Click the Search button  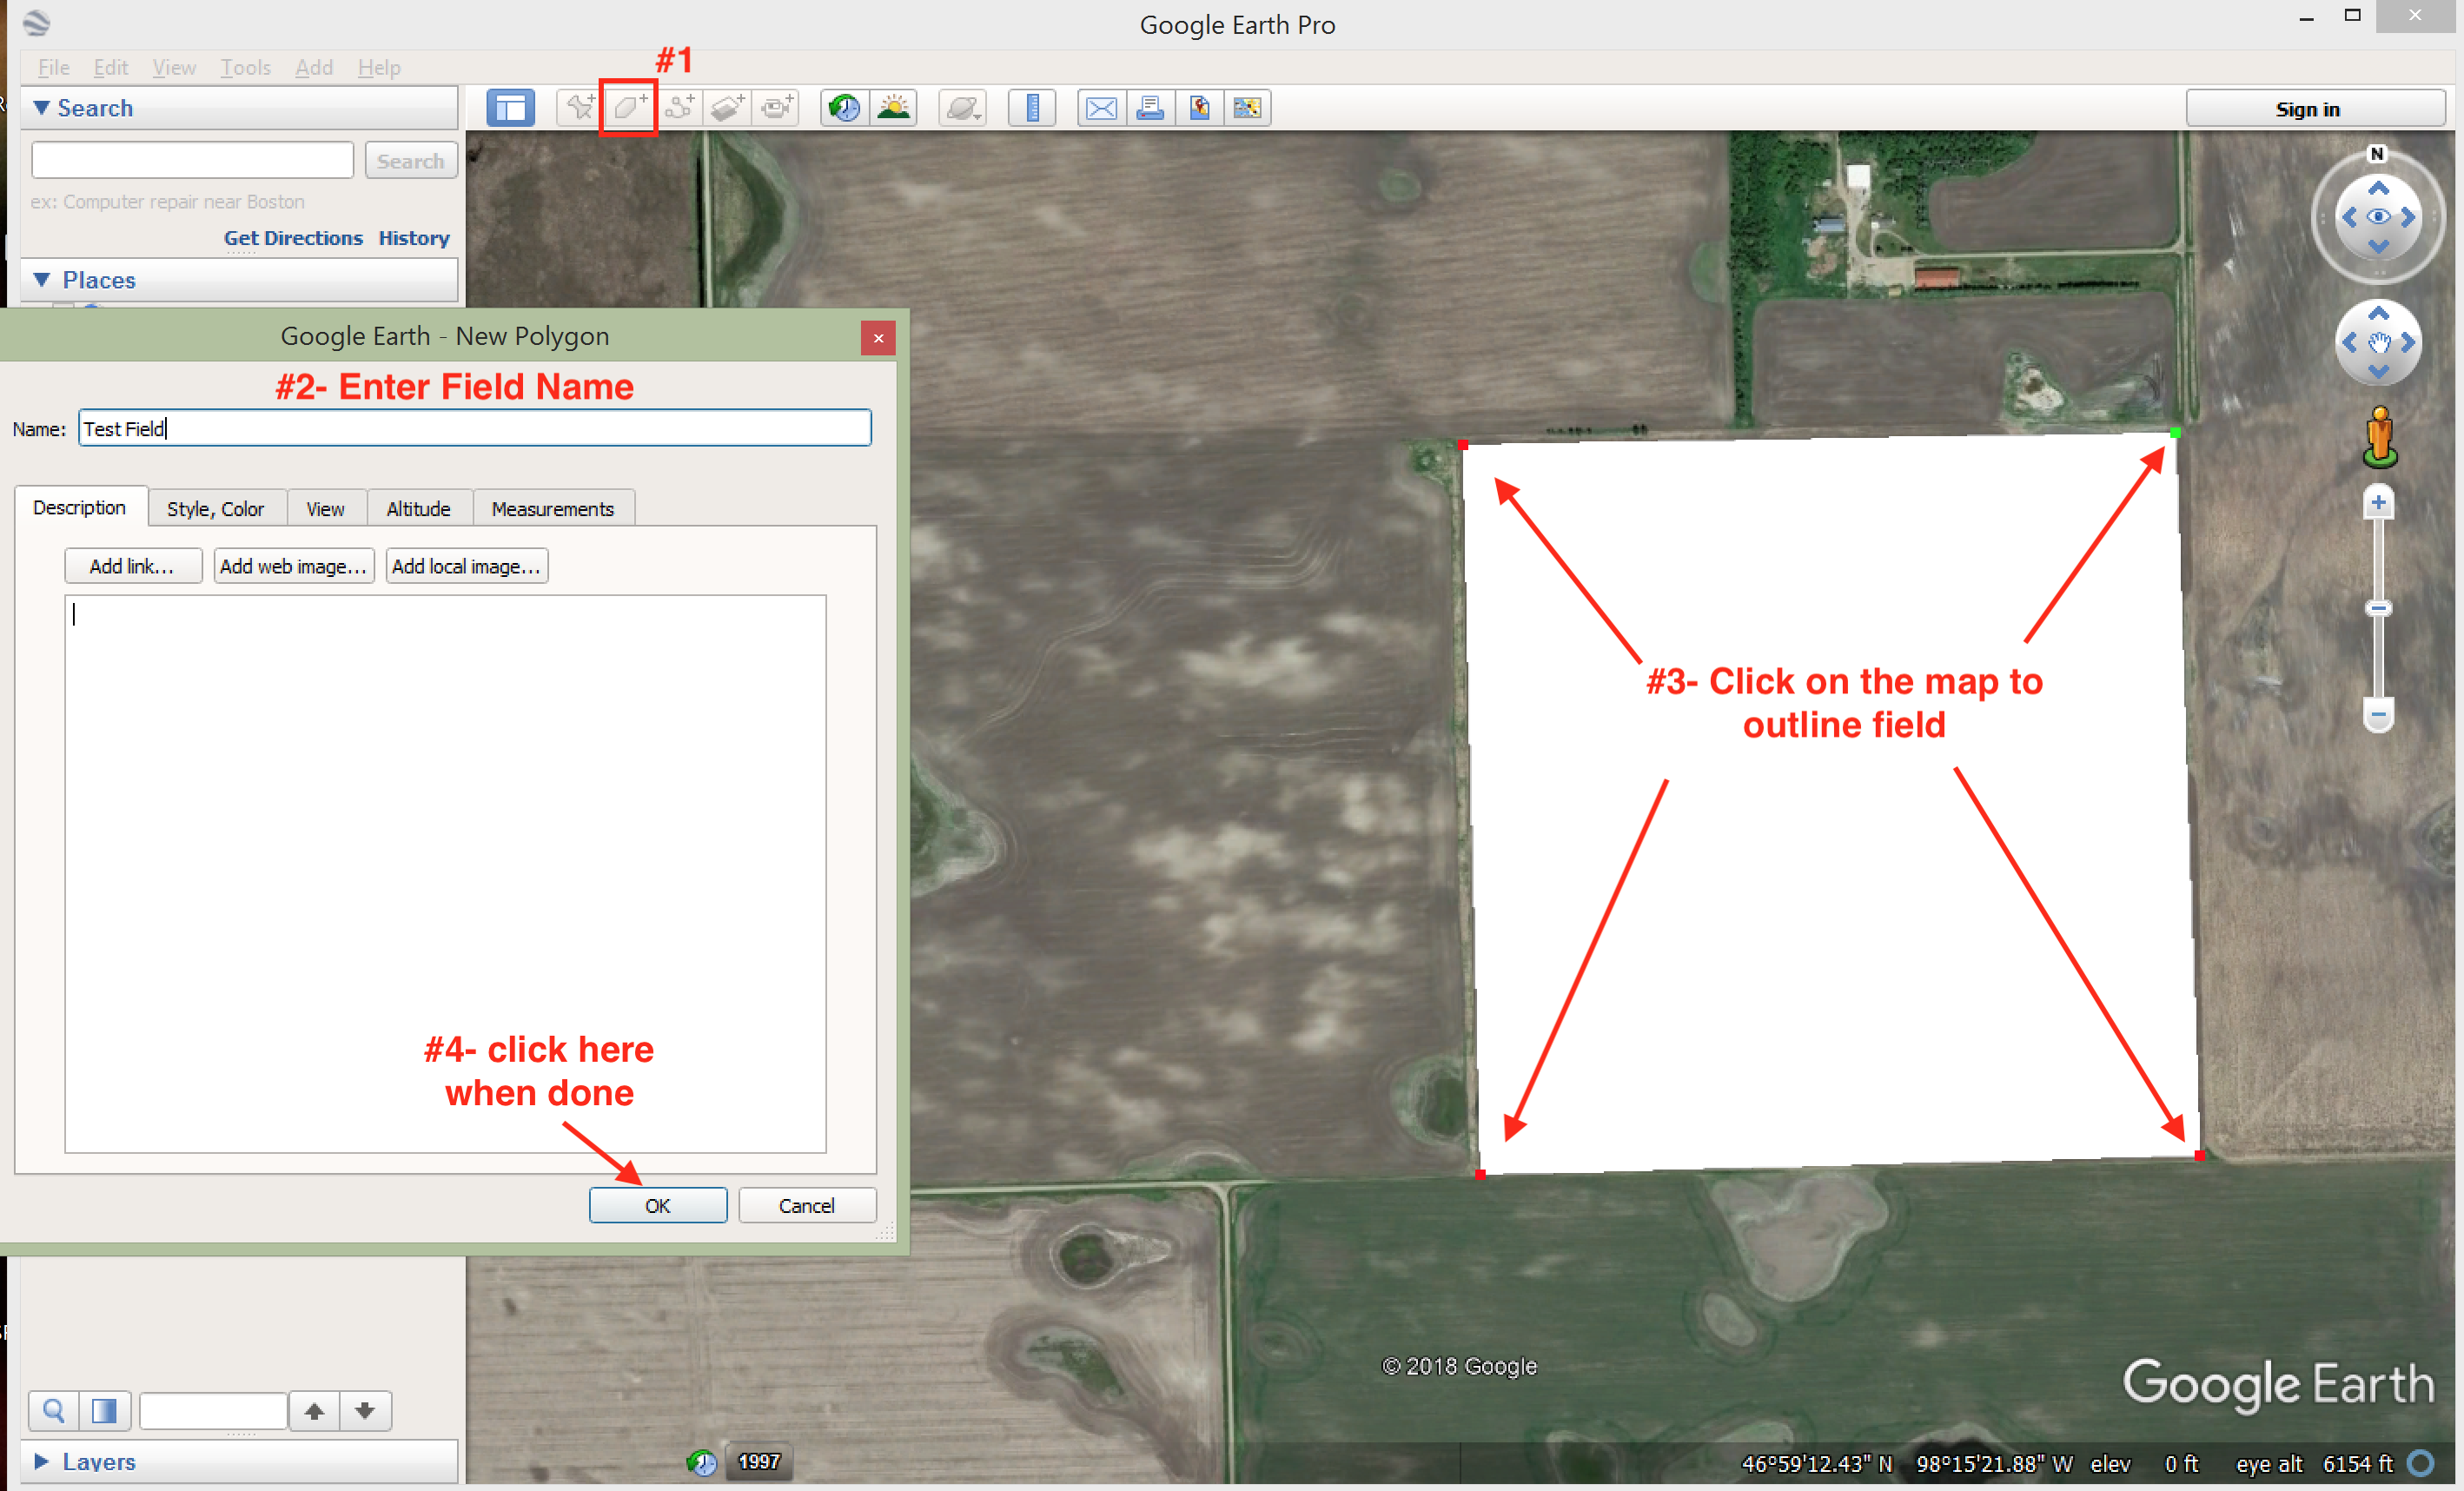411,160
